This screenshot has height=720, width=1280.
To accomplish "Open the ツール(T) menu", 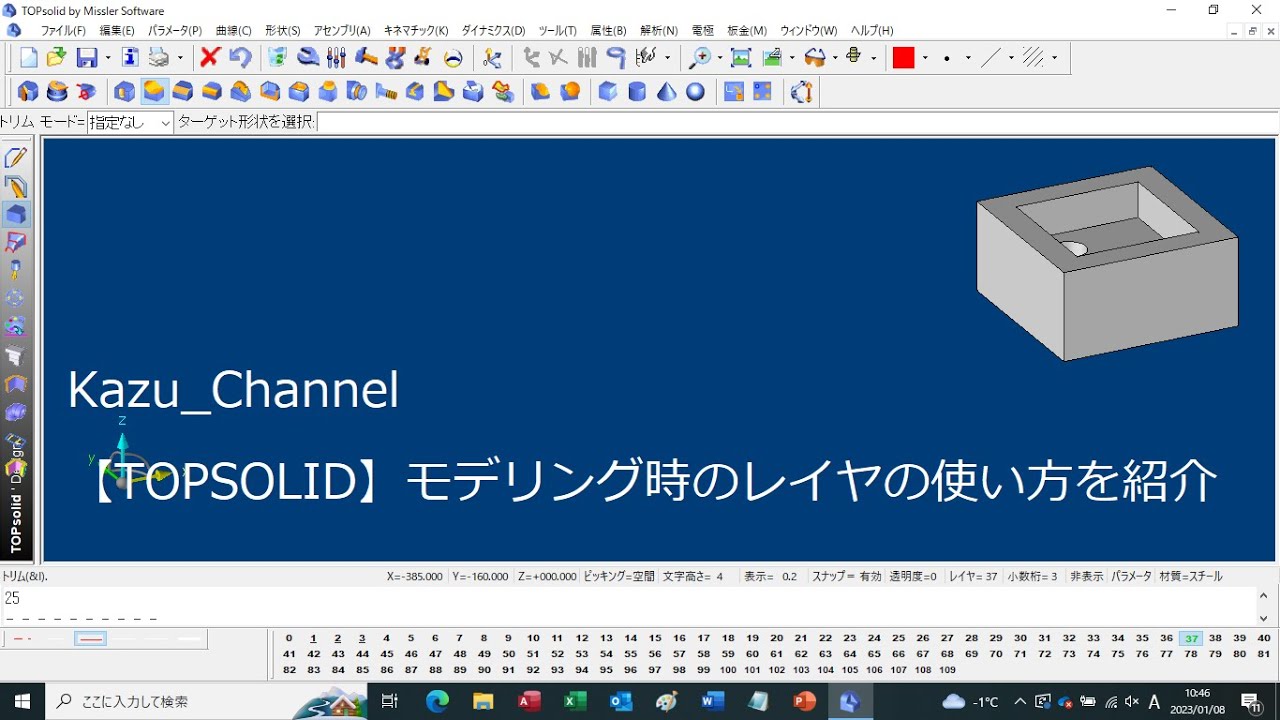I will click(x=557, y=31).
